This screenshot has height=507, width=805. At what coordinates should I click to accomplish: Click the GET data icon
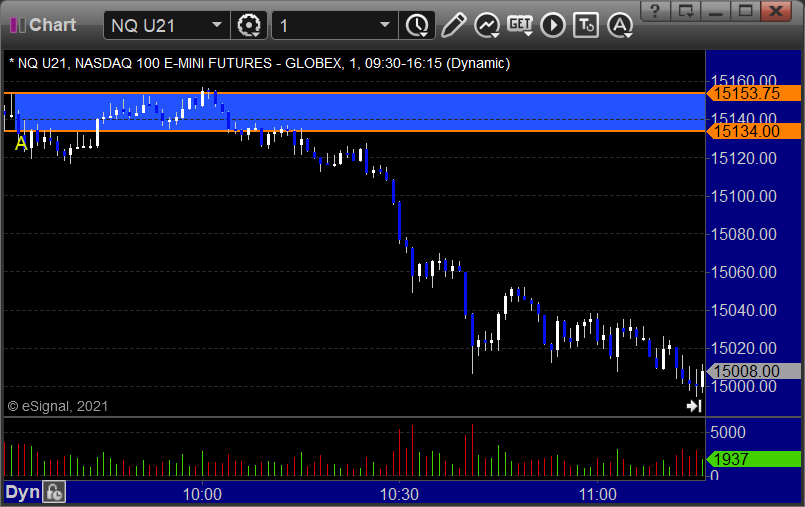(520, 25)
